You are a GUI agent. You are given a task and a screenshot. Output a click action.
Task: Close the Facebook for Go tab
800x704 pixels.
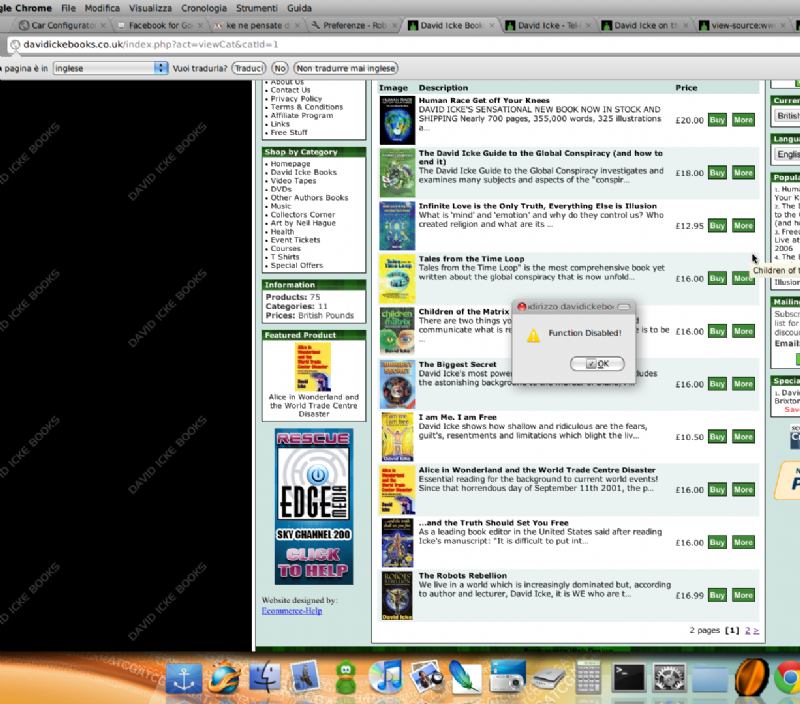(200, 25)
